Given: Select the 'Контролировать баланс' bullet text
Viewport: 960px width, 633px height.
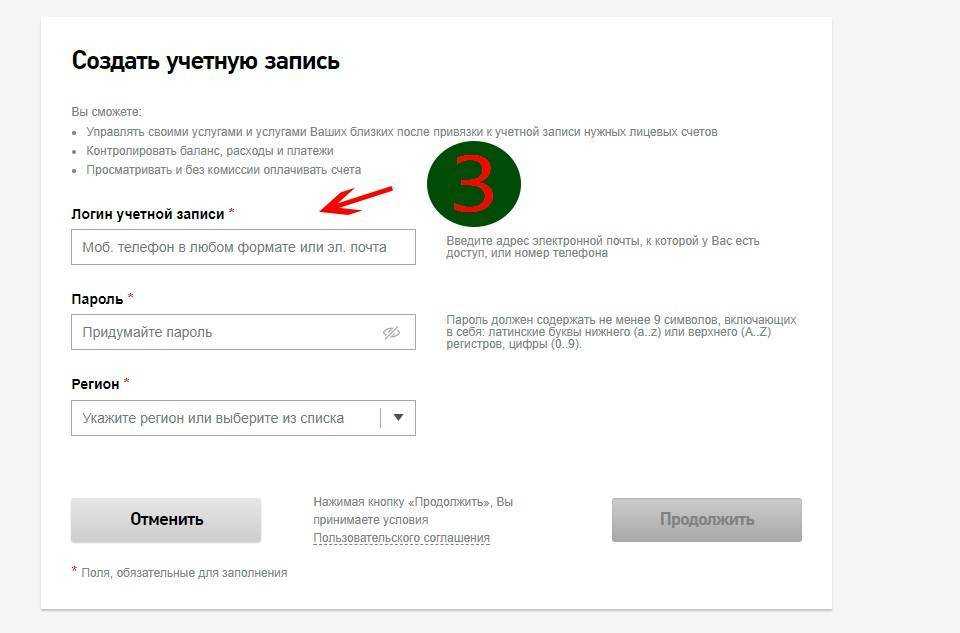Looking at the screenshot, I should point(209,151).
